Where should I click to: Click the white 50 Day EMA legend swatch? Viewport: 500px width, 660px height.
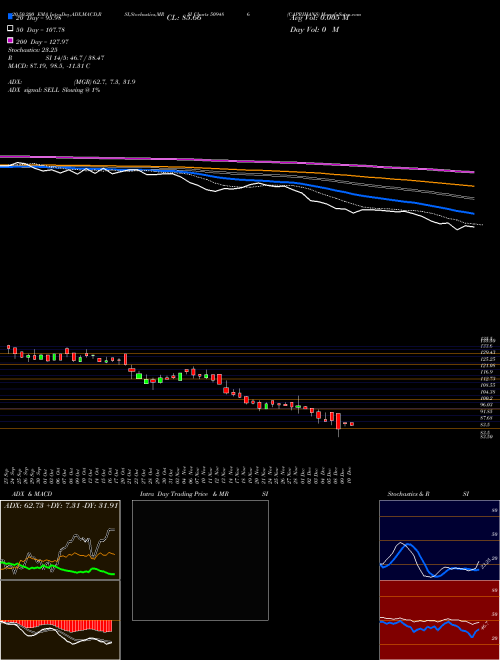10,29
